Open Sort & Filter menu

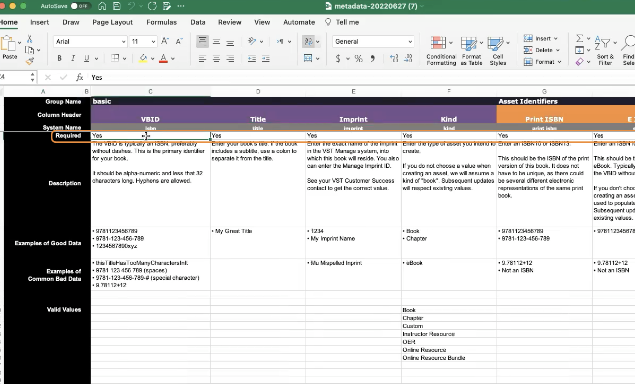click(605, 50)
